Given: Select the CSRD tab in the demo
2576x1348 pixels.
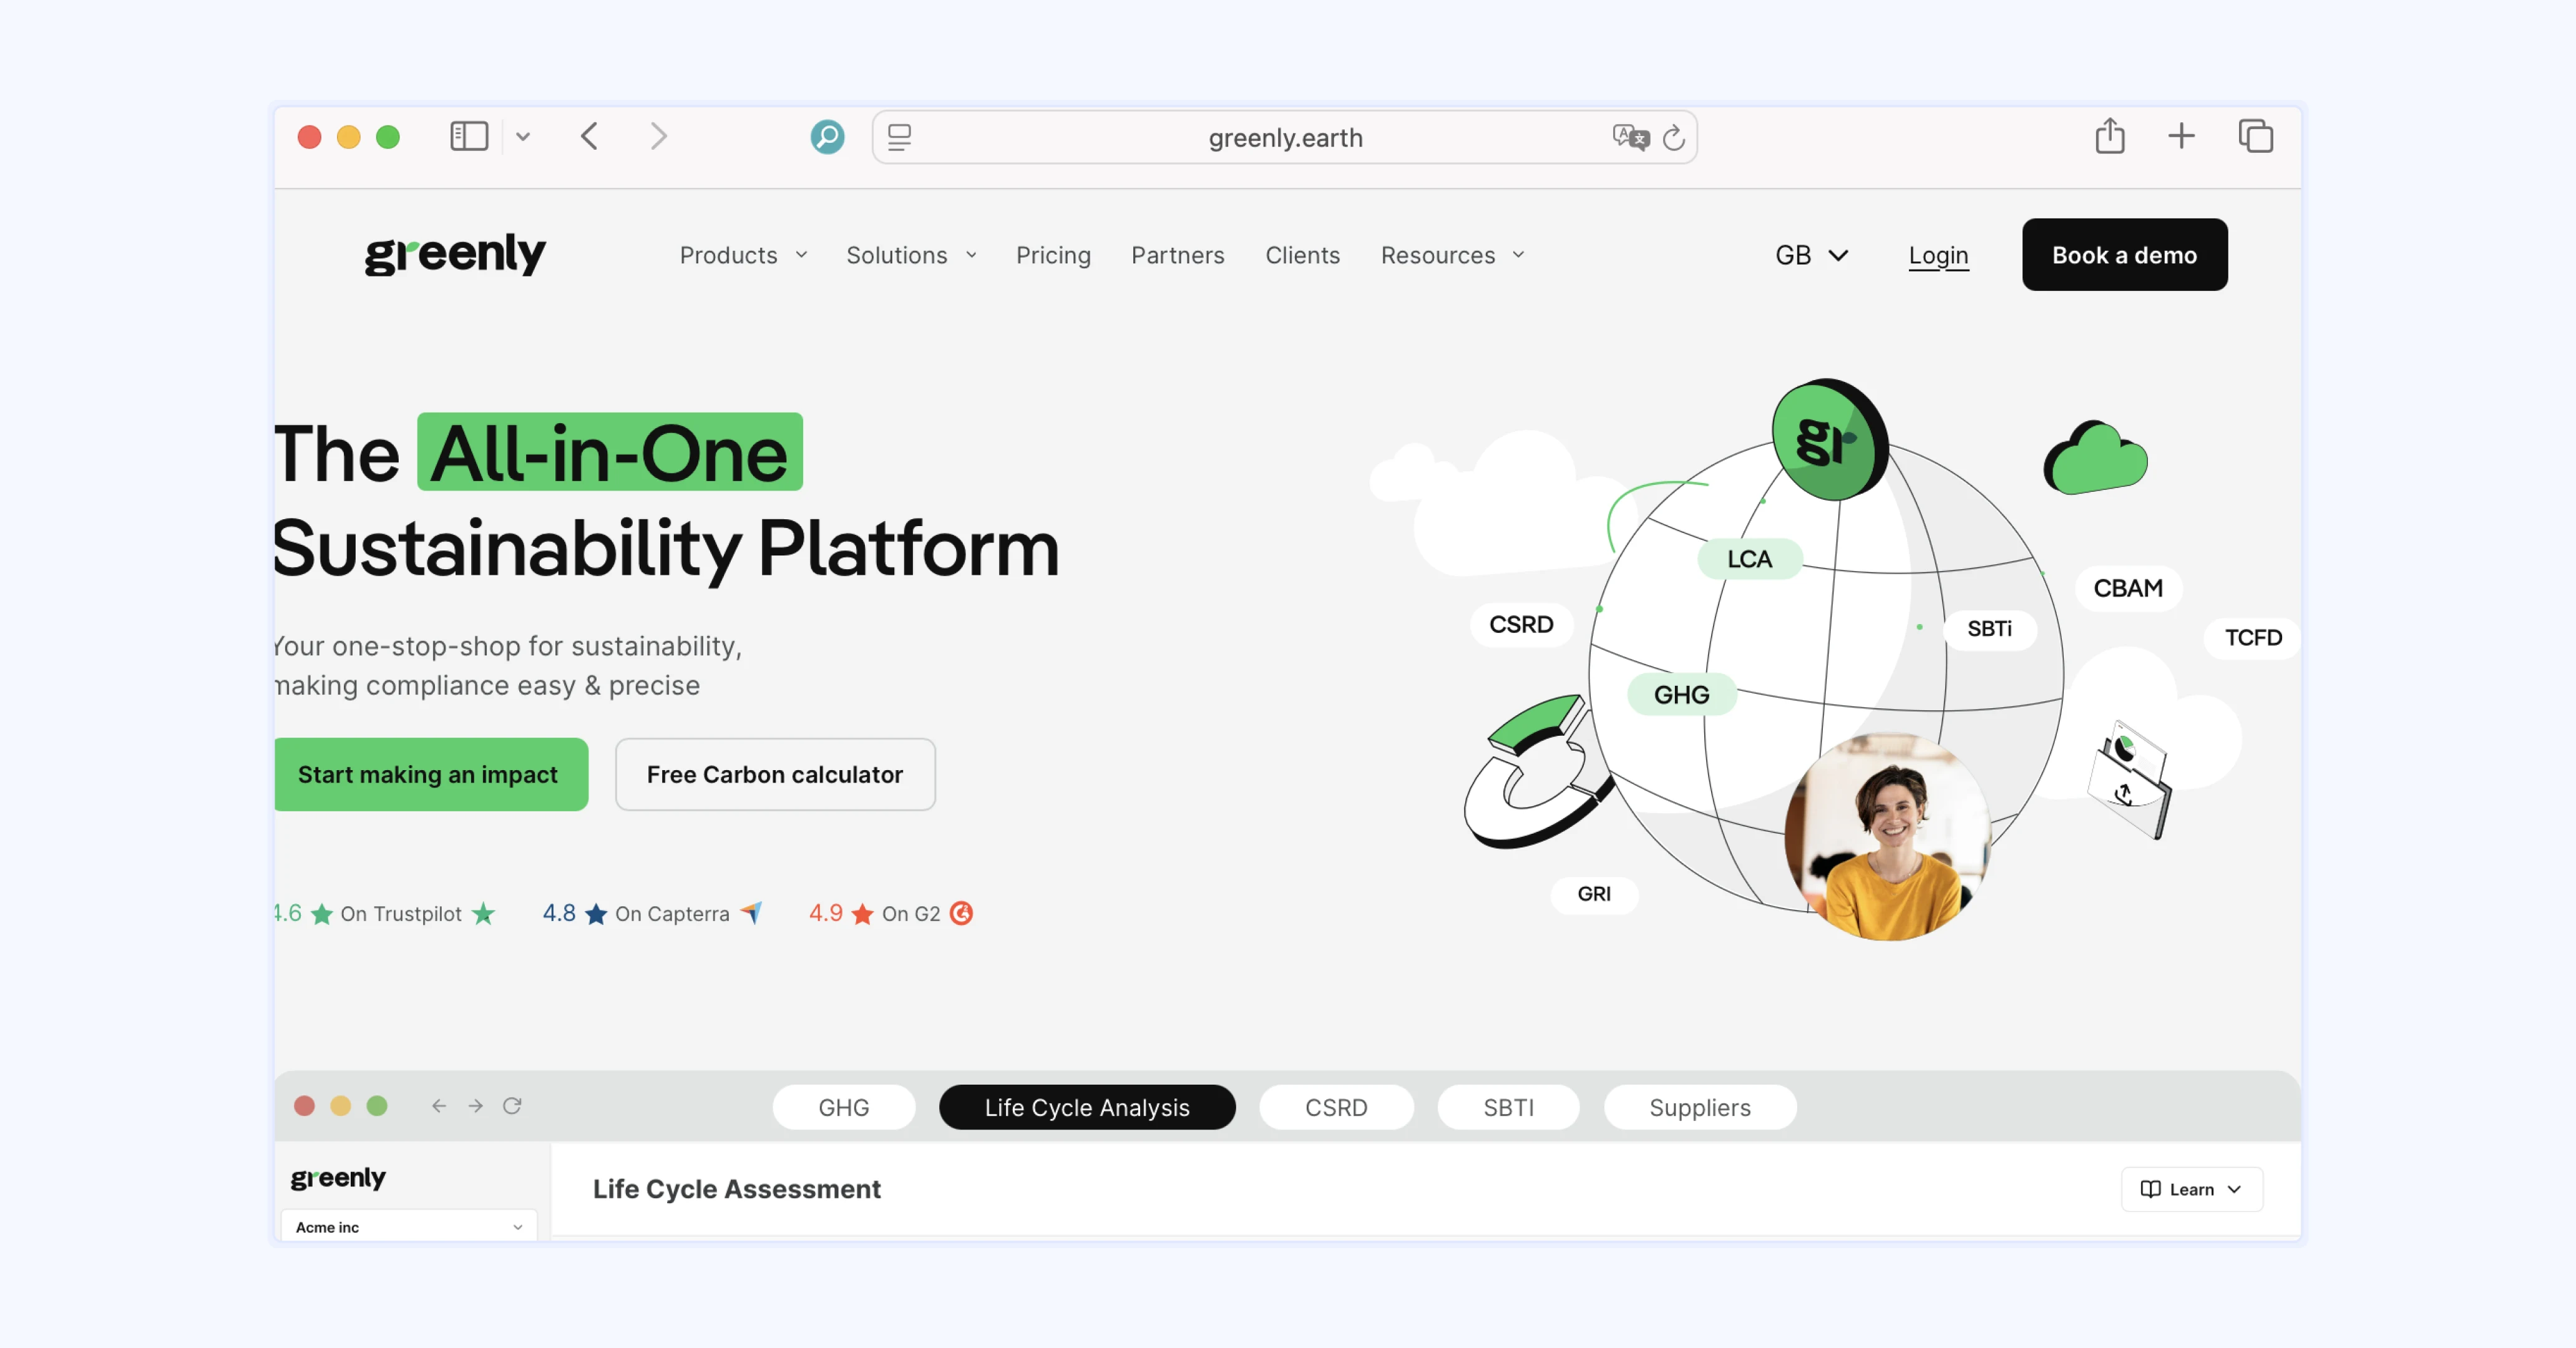Looking at the screenshot, I should tap(1336, 1107).
